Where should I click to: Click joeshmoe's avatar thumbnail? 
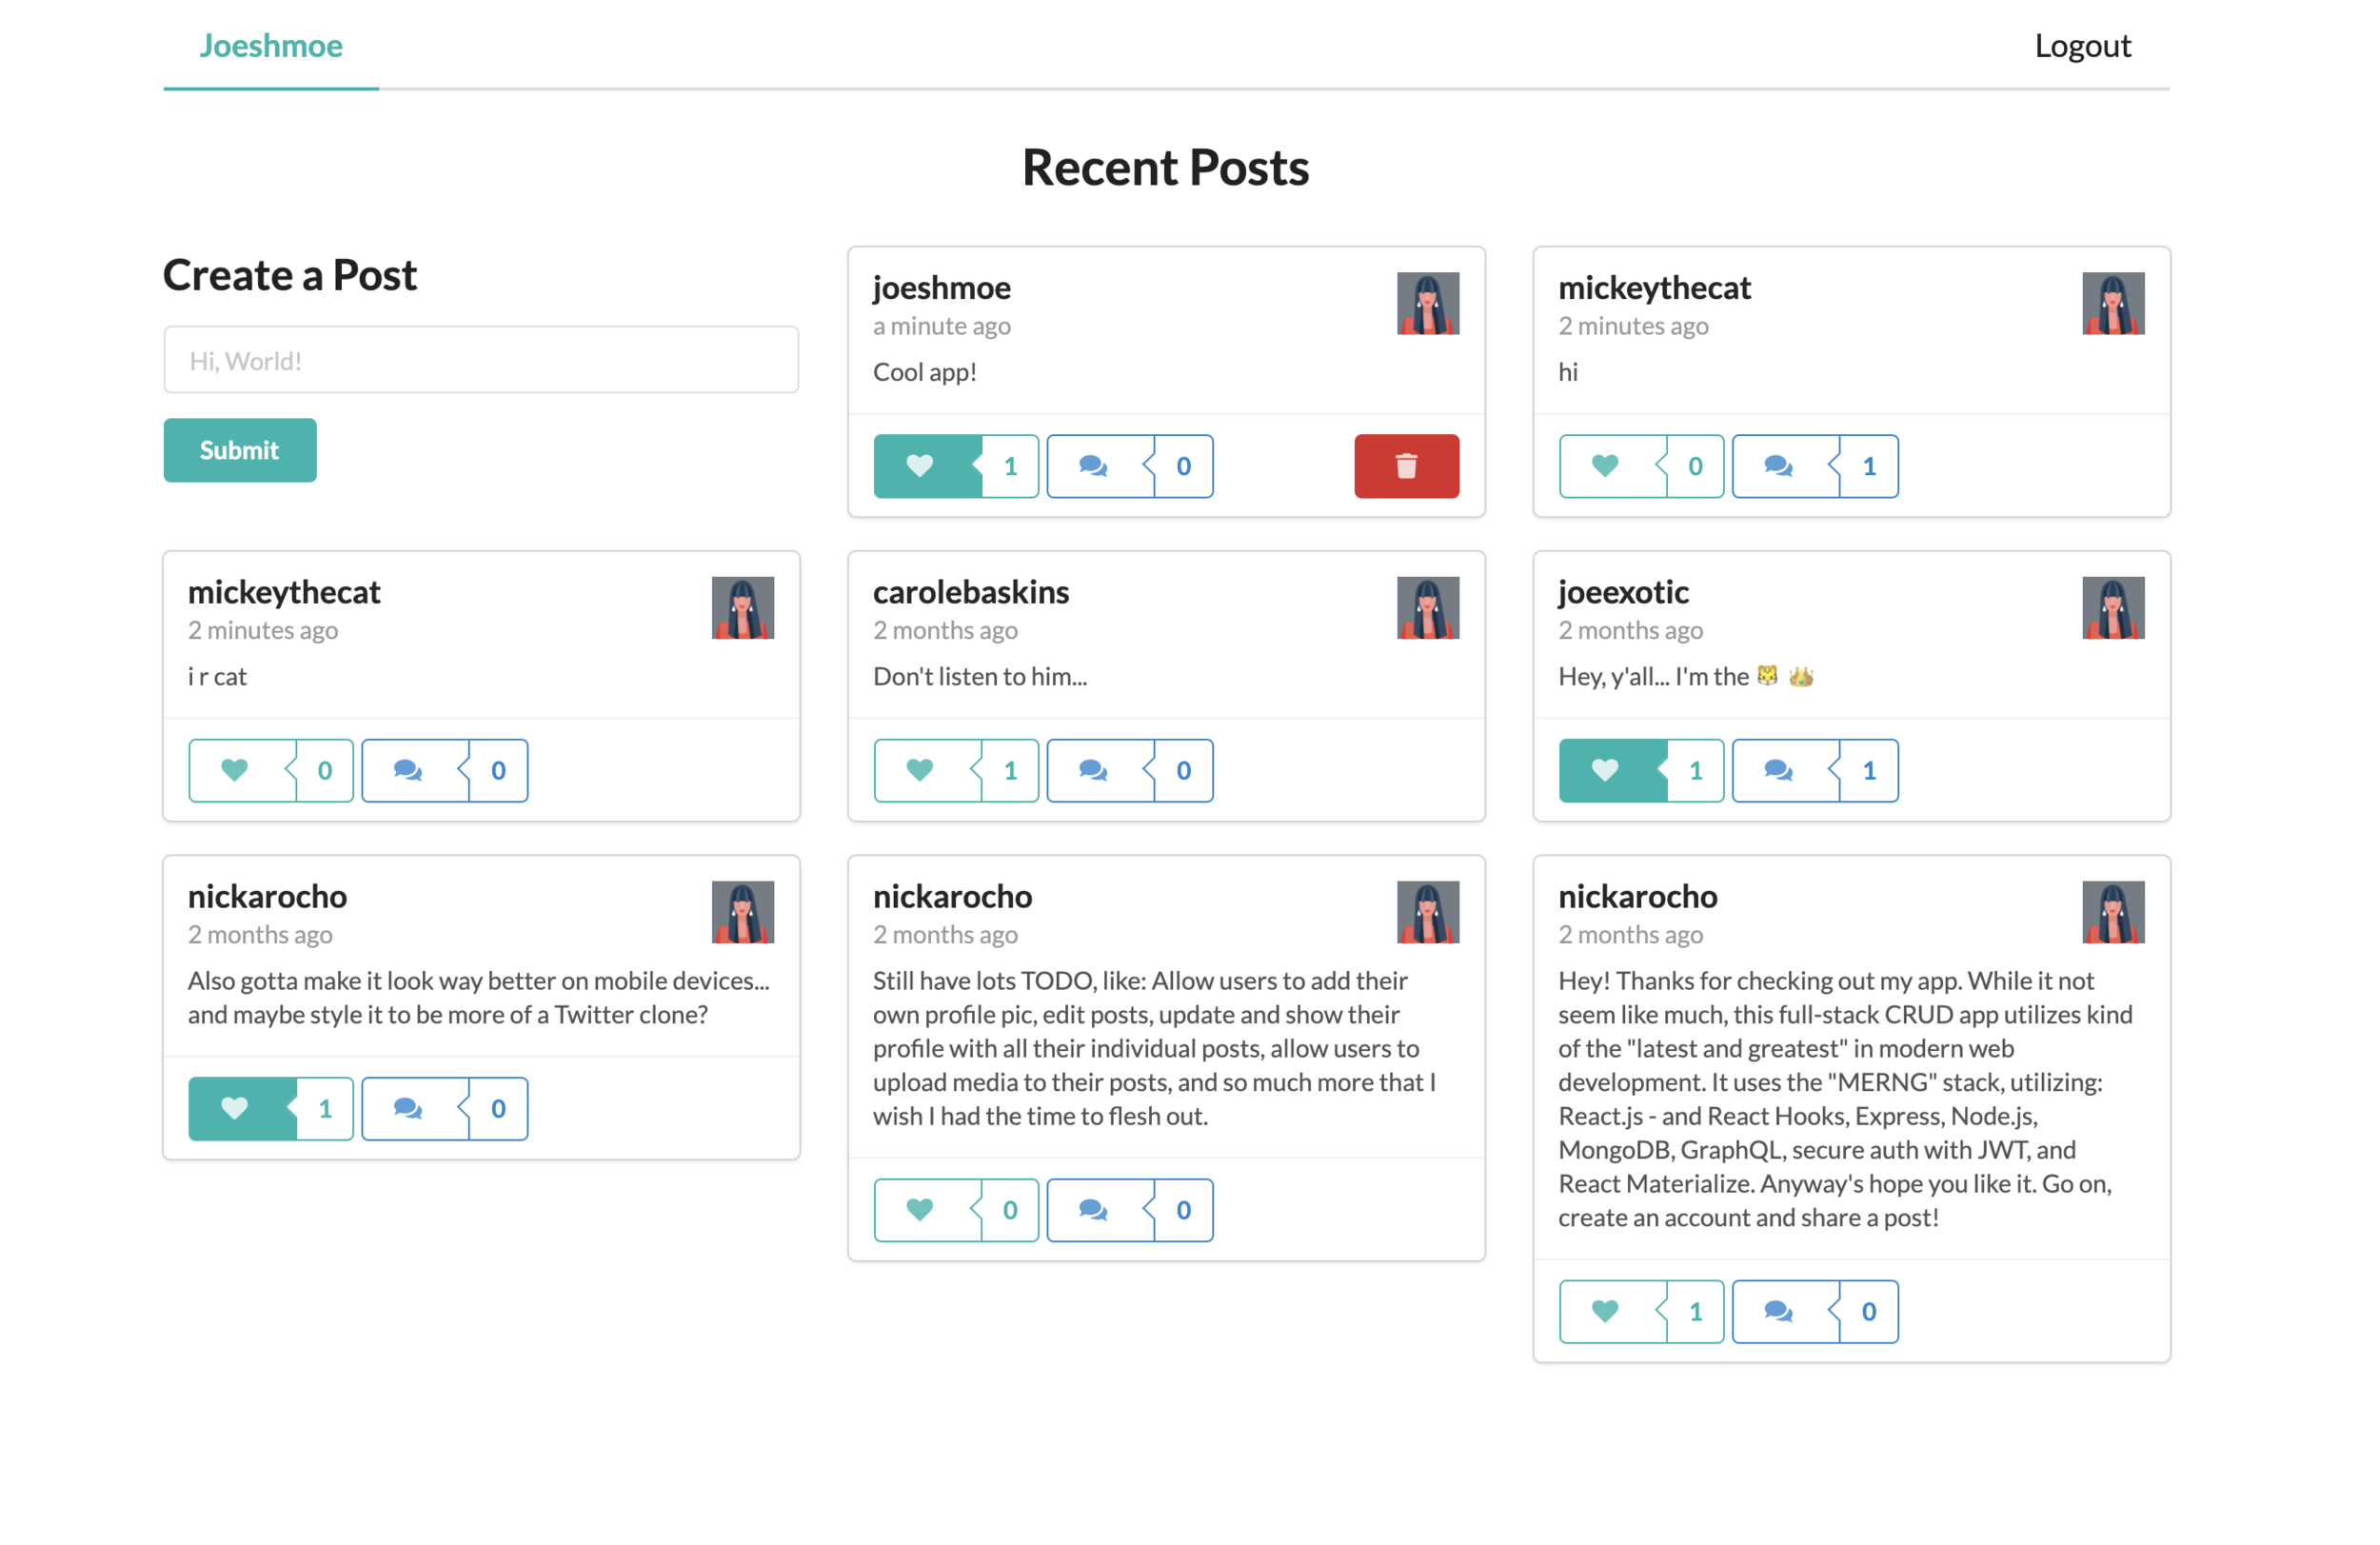1428,303
